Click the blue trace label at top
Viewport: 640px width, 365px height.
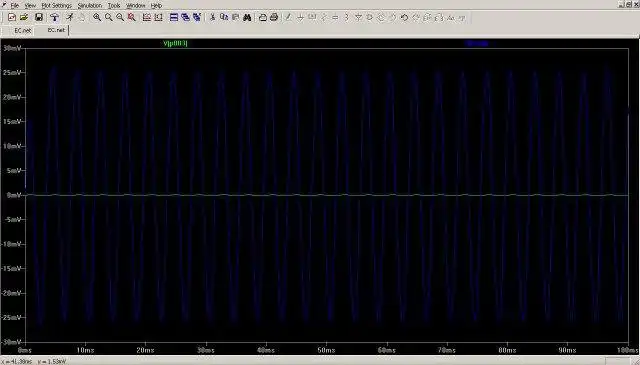[476, 43]
